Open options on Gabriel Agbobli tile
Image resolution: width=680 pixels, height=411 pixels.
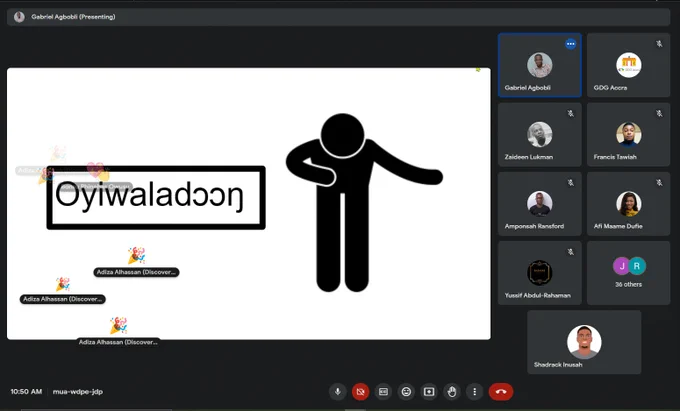[571, 44]
